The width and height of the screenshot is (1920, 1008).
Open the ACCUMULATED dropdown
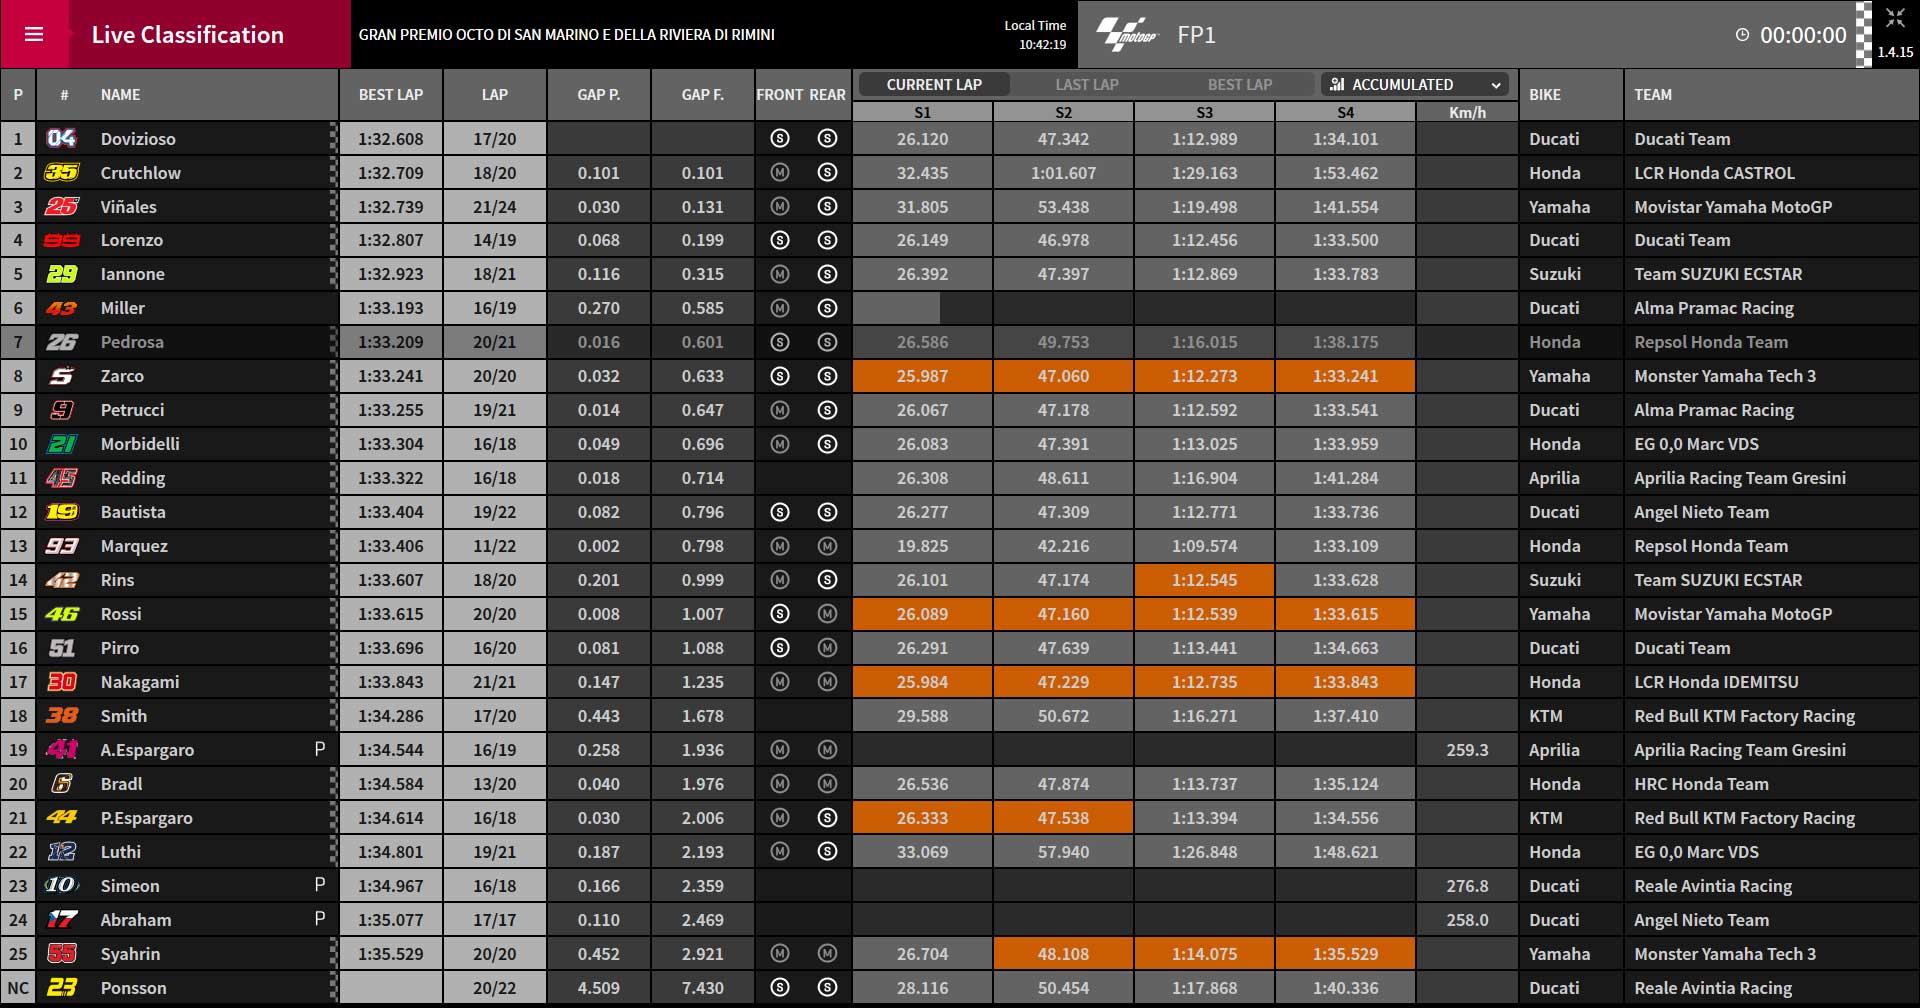pos(1415,85)
